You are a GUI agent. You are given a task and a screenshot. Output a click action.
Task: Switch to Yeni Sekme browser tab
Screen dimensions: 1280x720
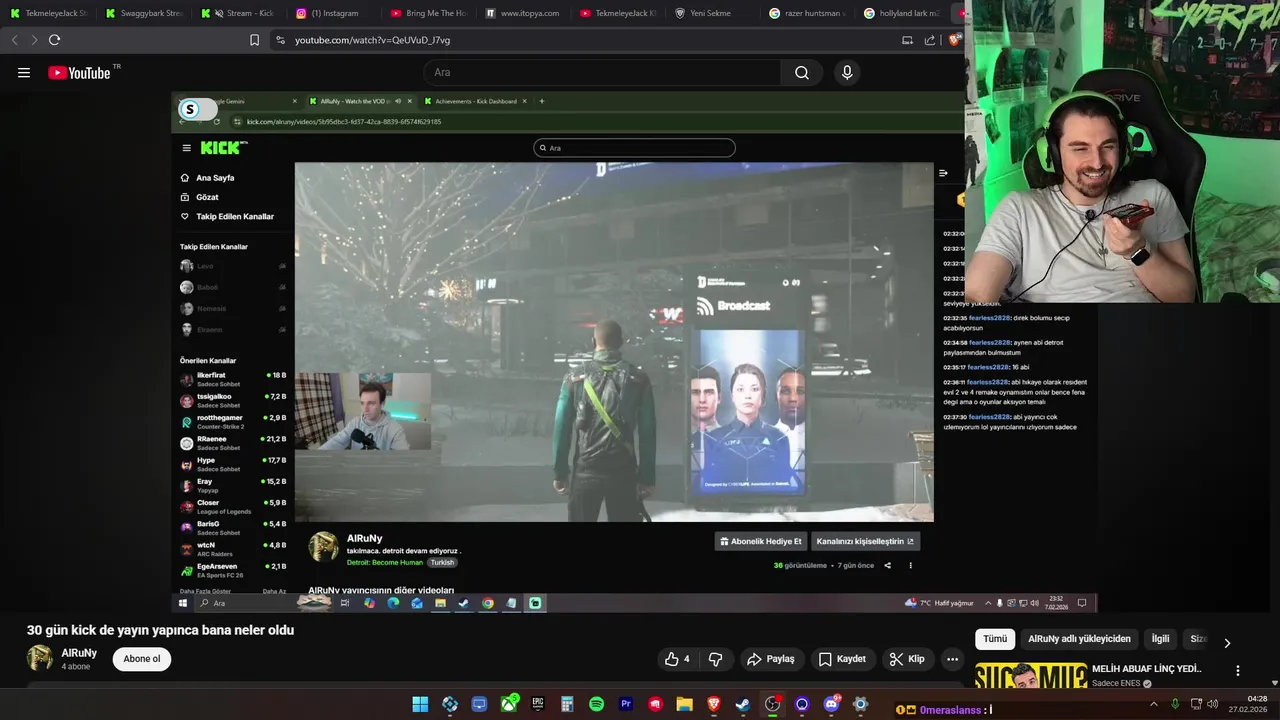[x=712, y=13]
